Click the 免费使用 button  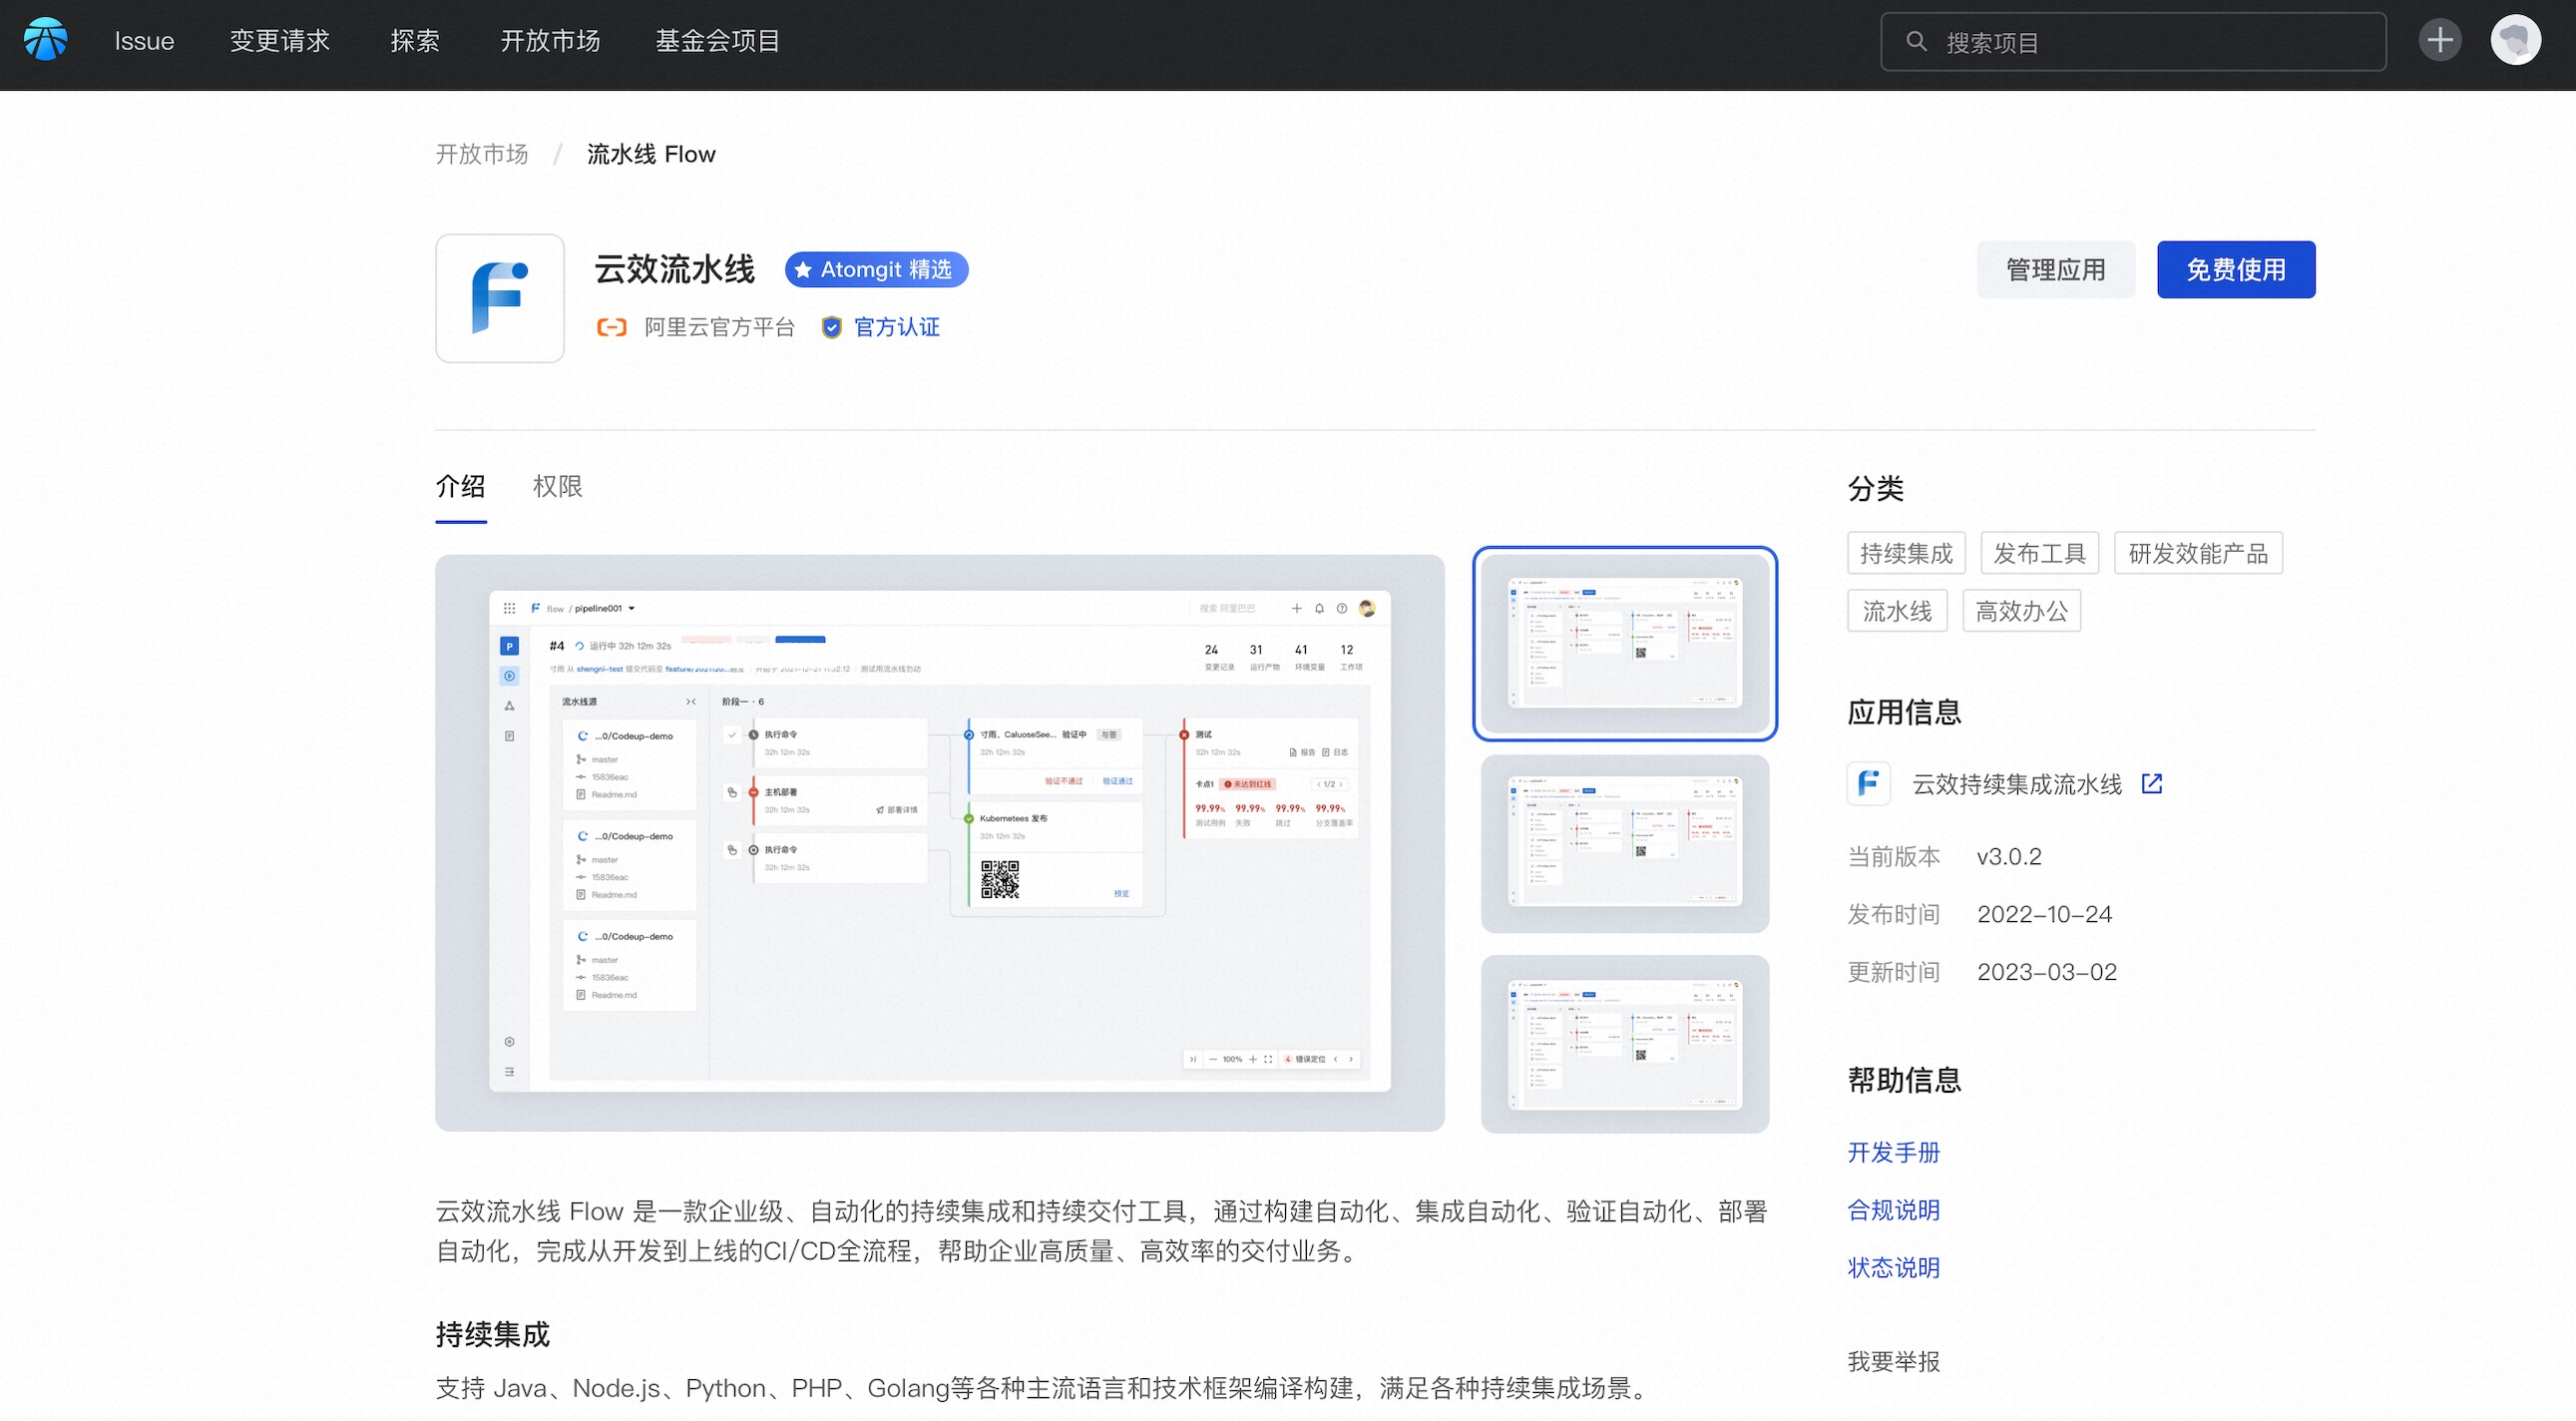click(x=2236, y=270)
